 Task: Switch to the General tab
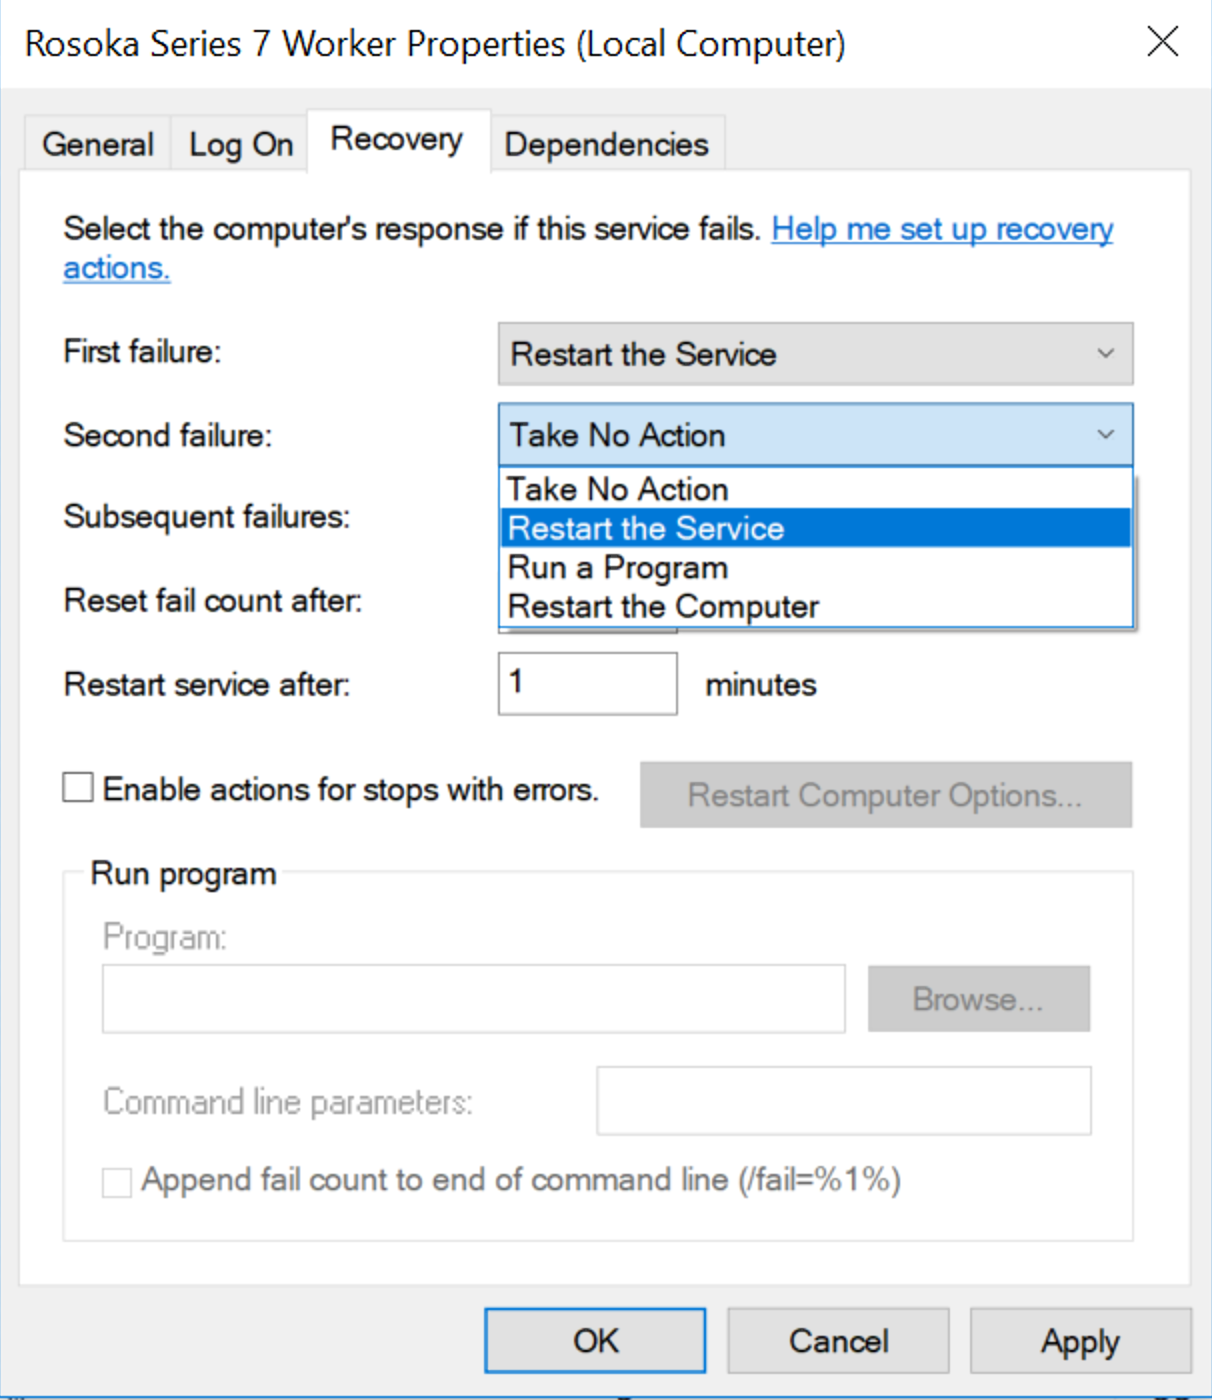97,144
